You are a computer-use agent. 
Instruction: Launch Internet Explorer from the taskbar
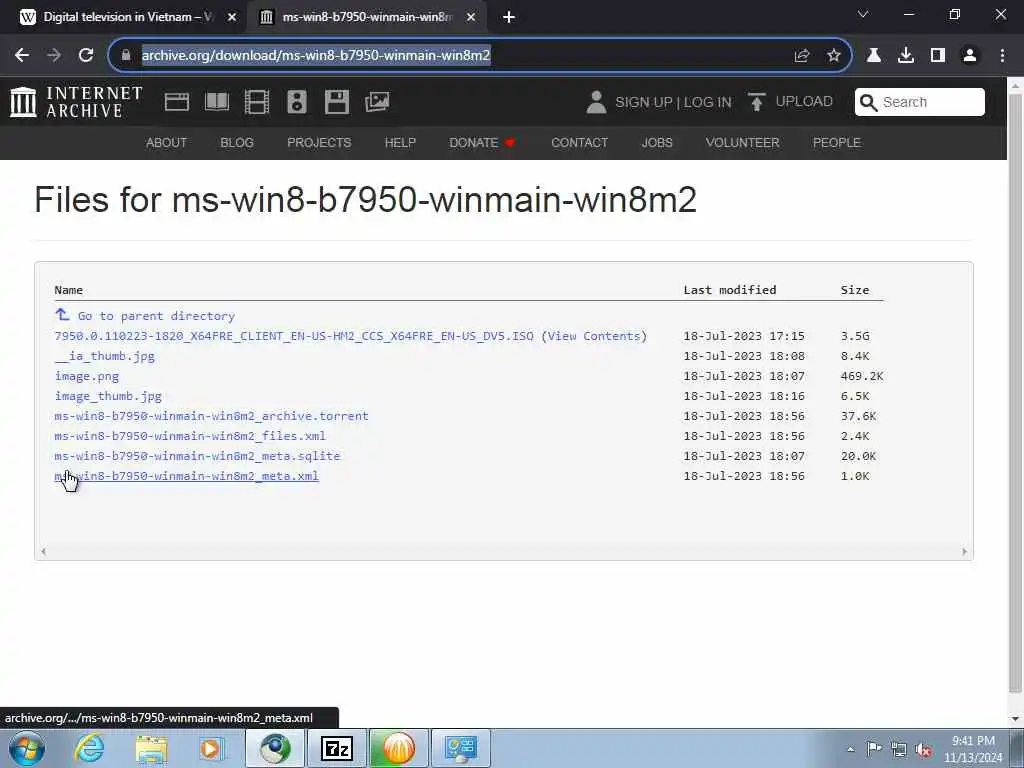pos(89,748)
